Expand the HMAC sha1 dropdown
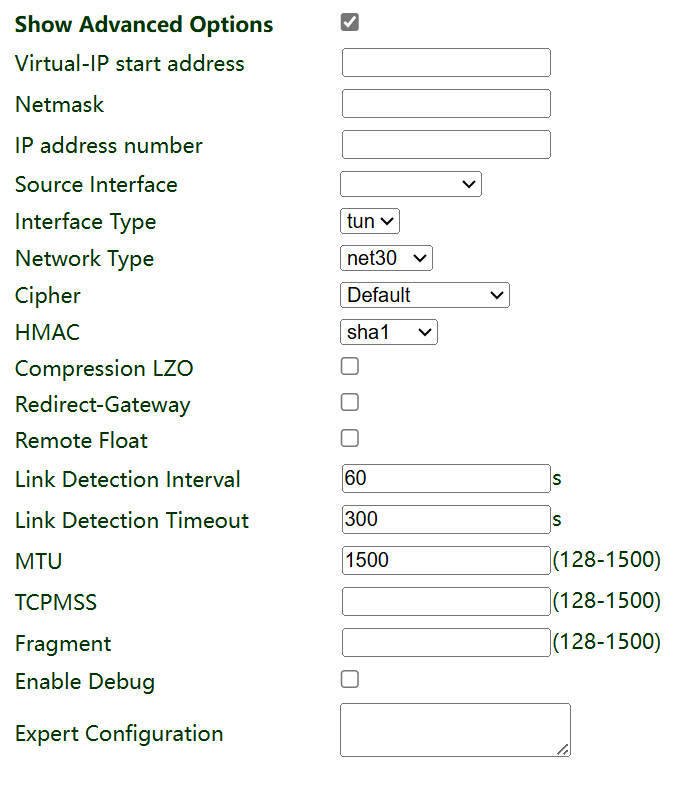 389,332
